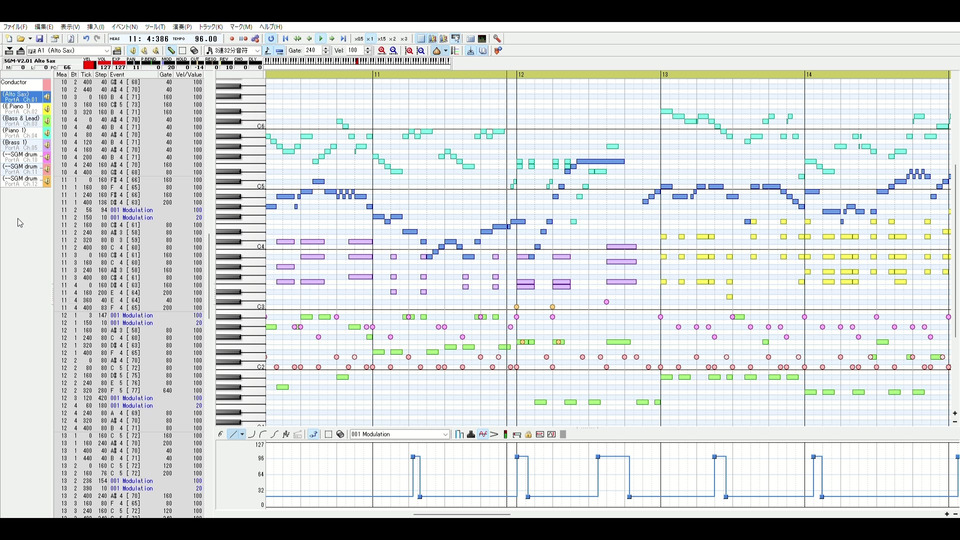Select the (Brass 1) track
Image resolution: width=960 pixels, height=540 pixels.
(x=21, y=144)
